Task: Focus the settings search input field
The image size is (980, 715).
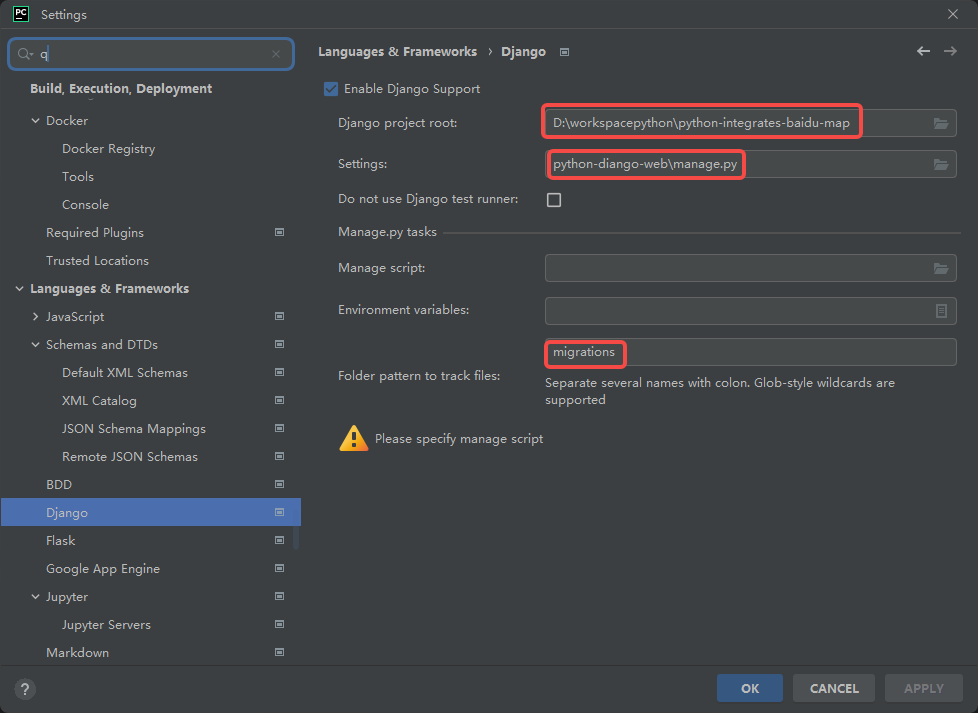Action: 151,54
